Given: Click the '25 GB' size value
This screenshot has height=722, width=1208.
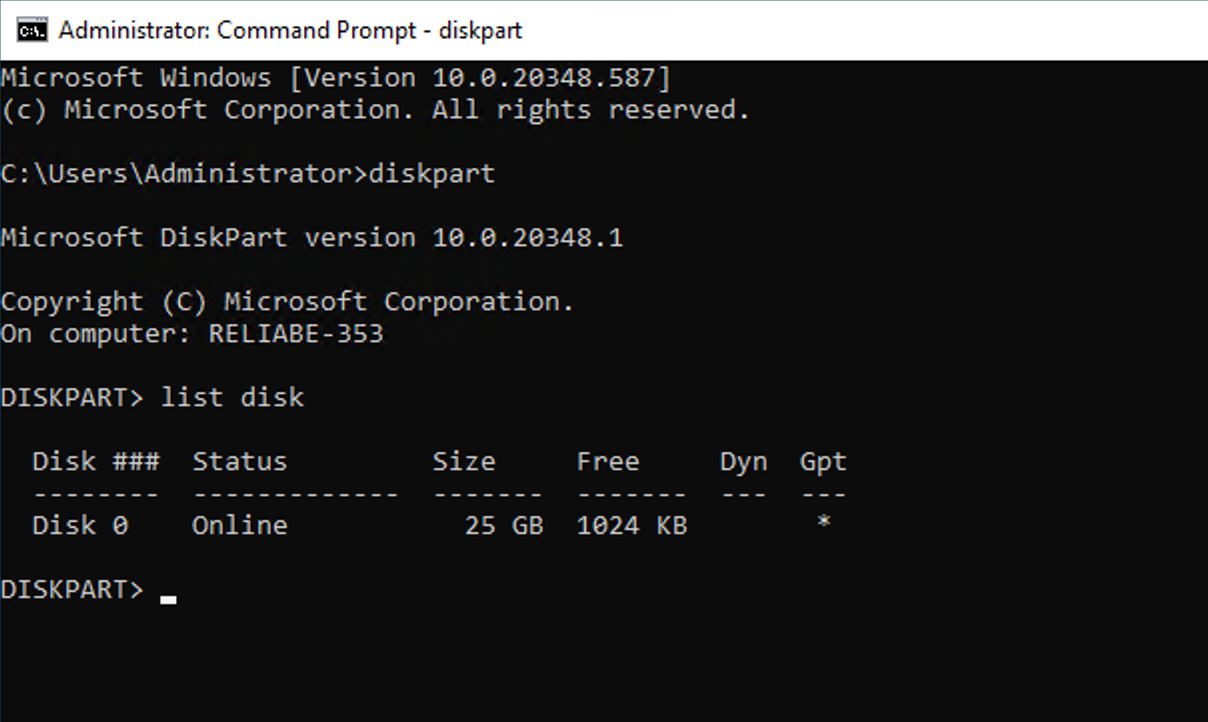Looking at the screenshot, I should [504, 526].
